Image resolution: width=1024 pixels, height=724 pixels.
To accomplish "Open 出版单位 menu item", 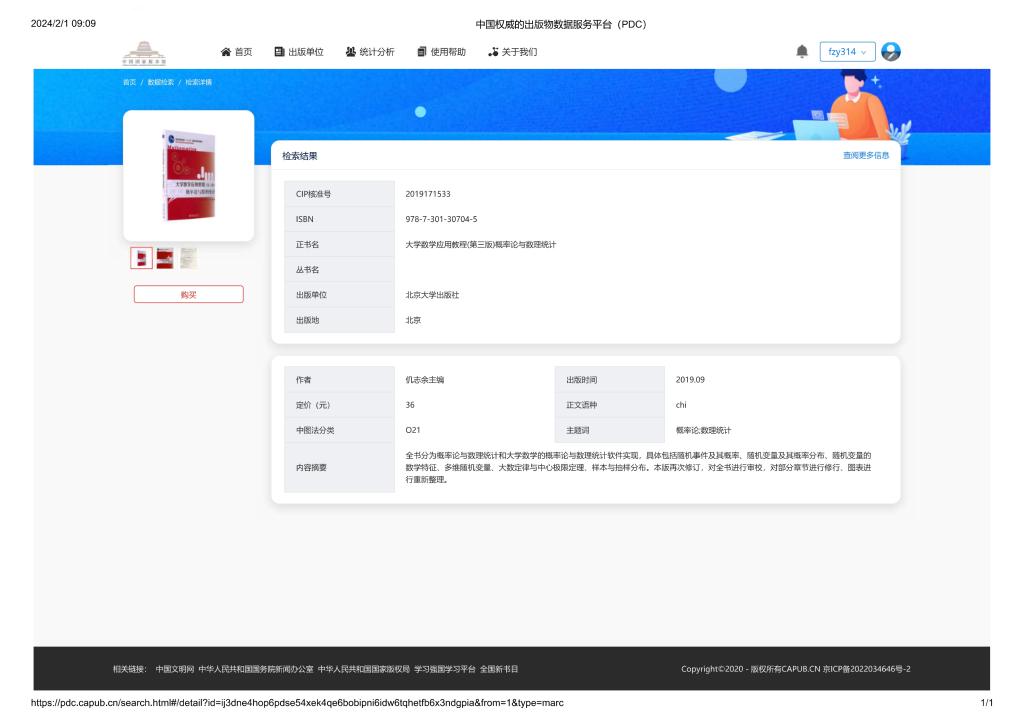I will (x=299, y=52).
